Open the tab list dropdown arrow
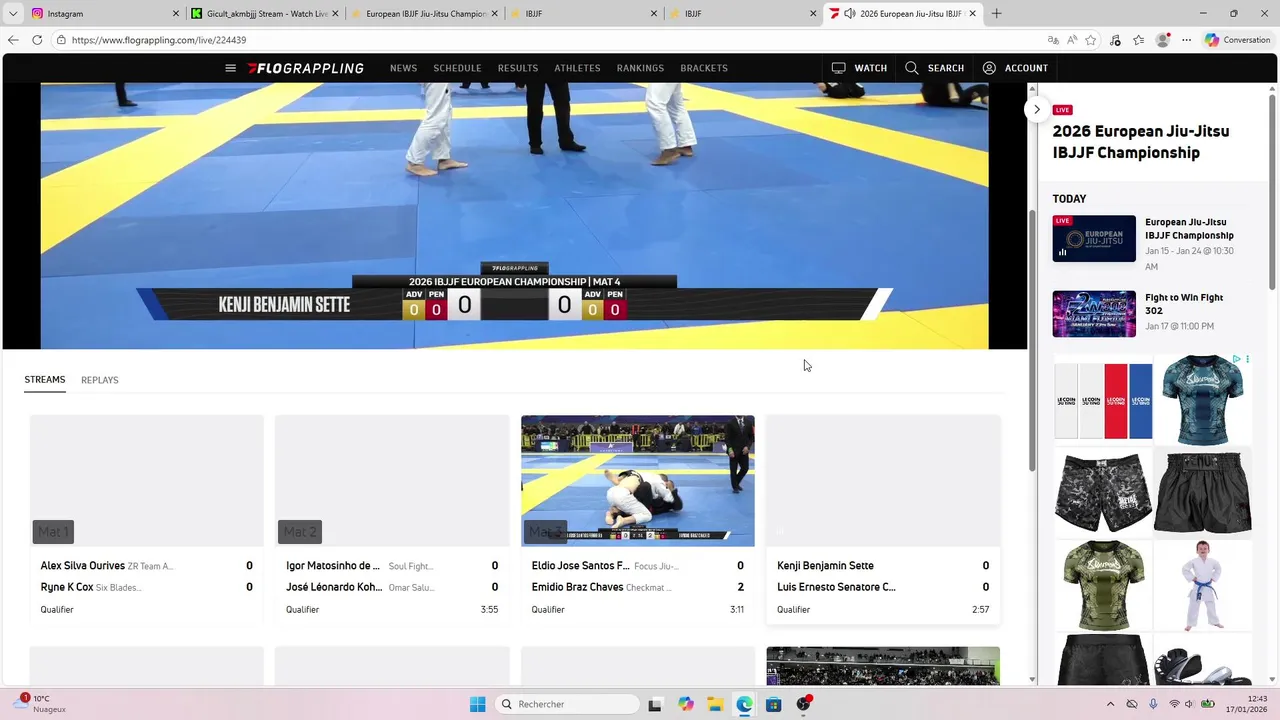 pyautogui.click(x=13, y=13)
